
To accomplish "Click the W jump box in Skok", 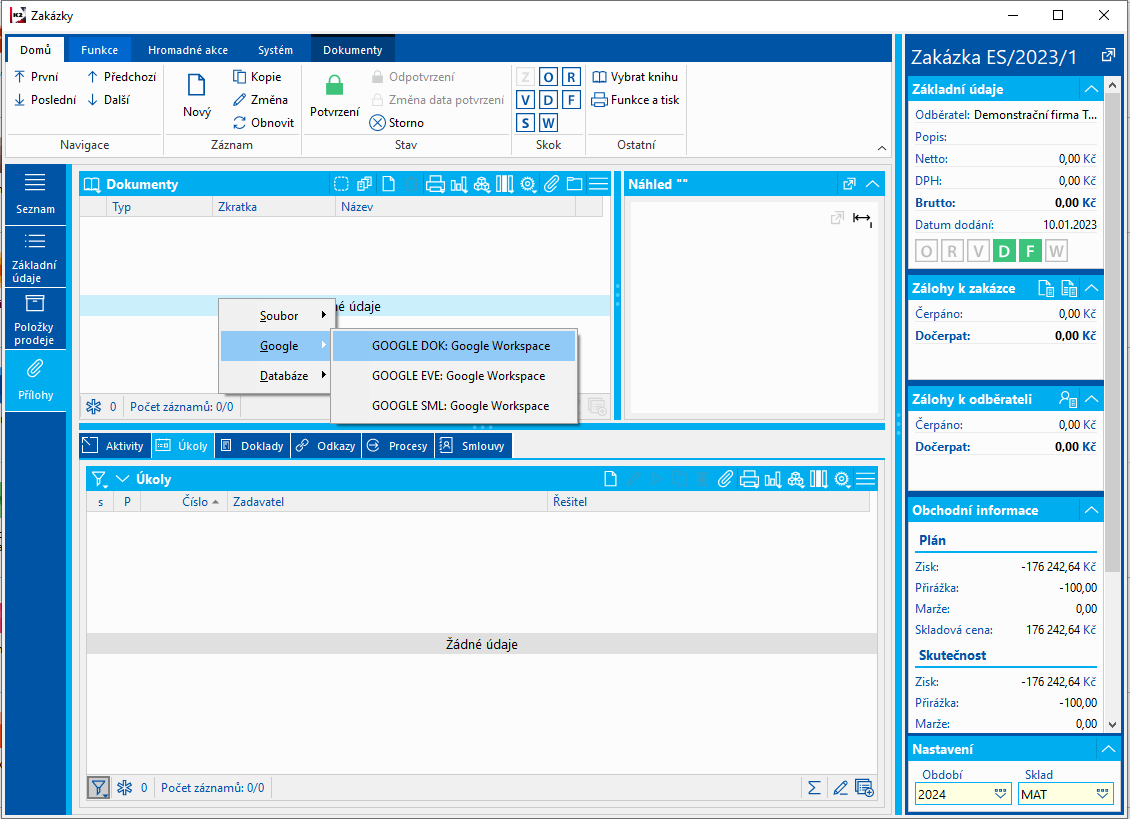I will [x=548, y=123].
